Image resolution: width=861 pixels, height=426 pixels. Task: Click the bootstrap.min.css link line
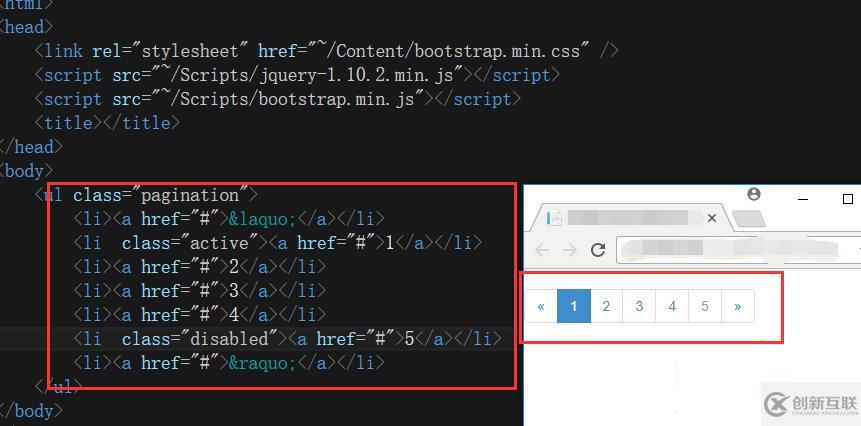tap(327, 51)
